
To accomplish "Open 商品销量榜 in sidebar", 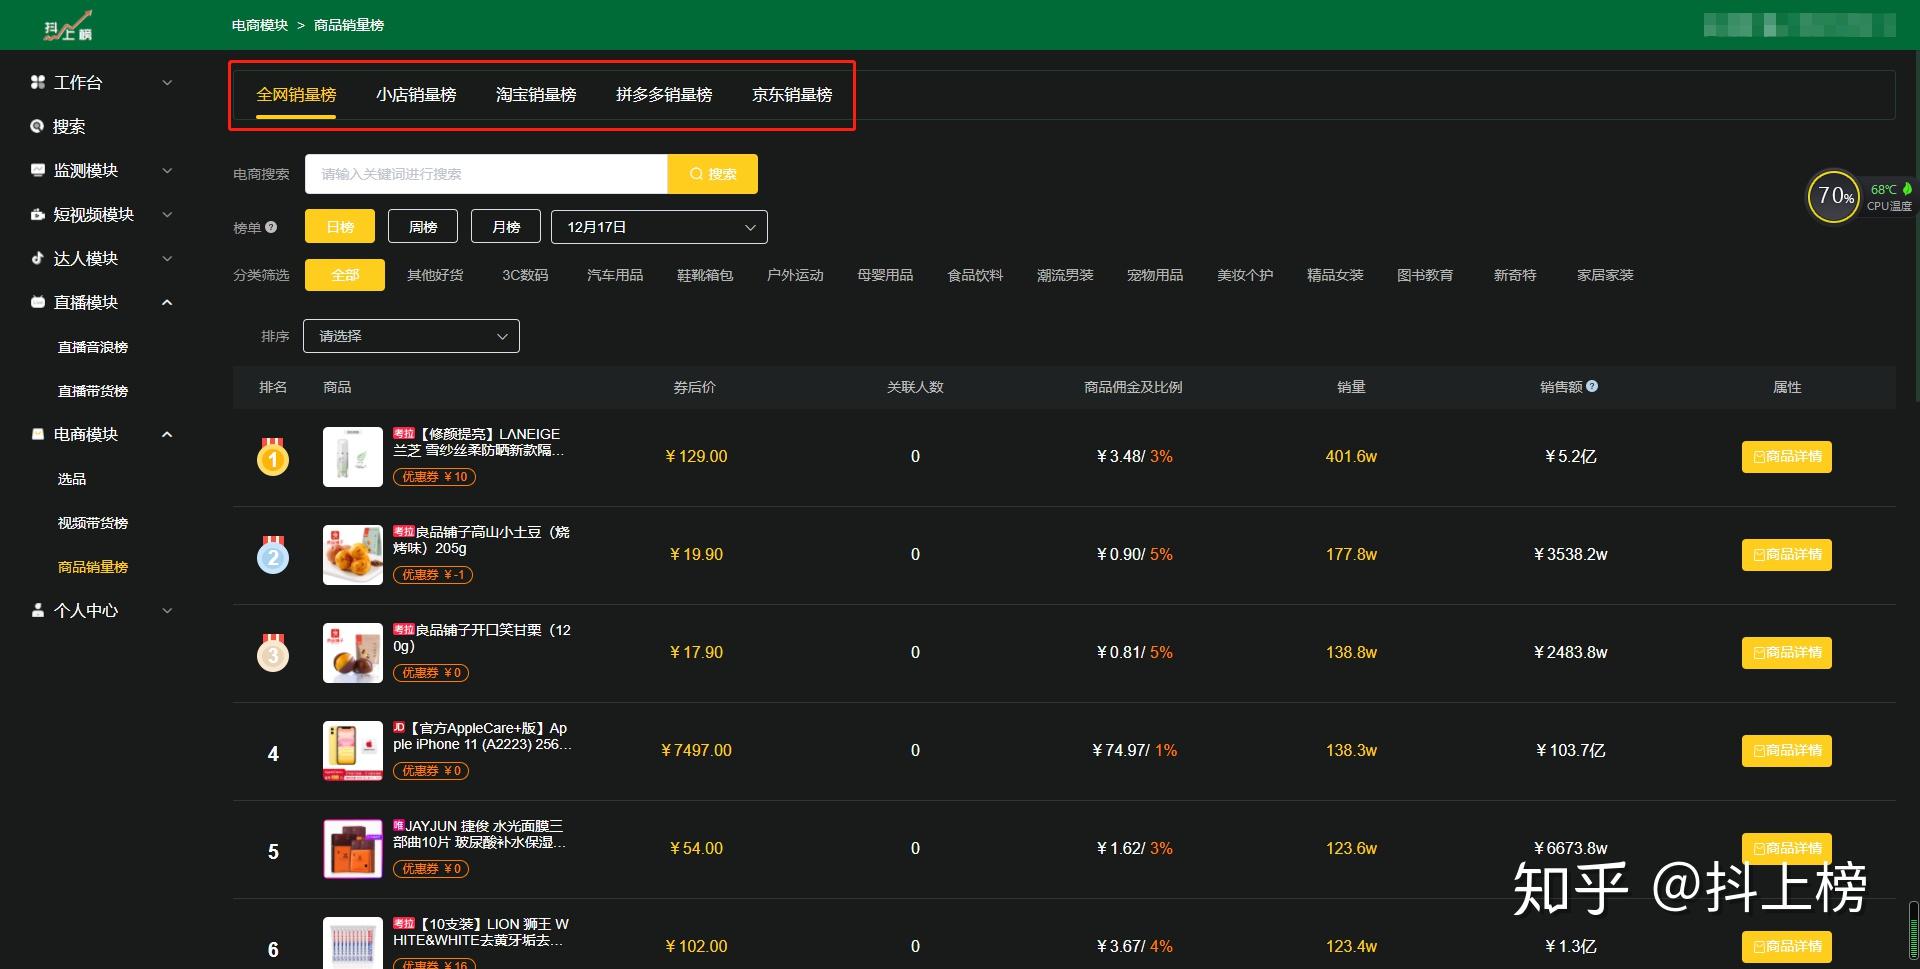I will tap(93, 567).
